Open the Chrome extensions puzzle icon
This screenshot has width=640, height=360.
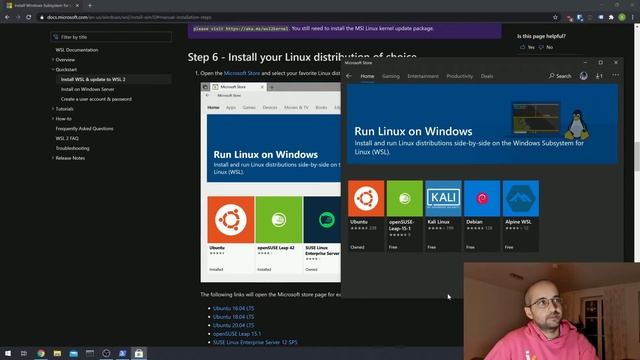[611, 17]
